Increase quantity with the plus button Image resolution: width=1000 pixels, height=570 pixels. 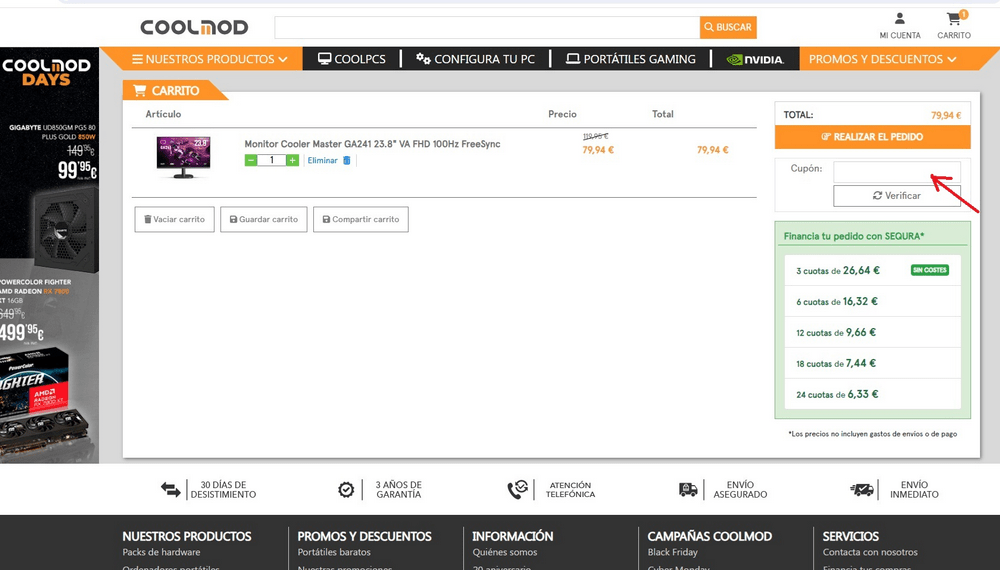(x=292, y=160)
